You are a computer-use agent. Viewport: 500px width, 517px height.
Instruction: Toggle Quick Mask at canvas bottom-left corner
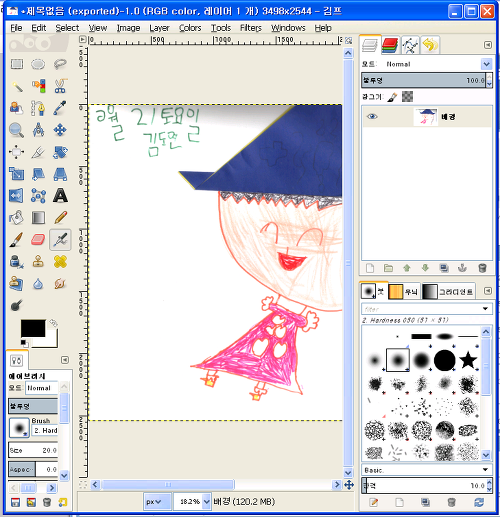pyautogui.click(x=83, y=484)
